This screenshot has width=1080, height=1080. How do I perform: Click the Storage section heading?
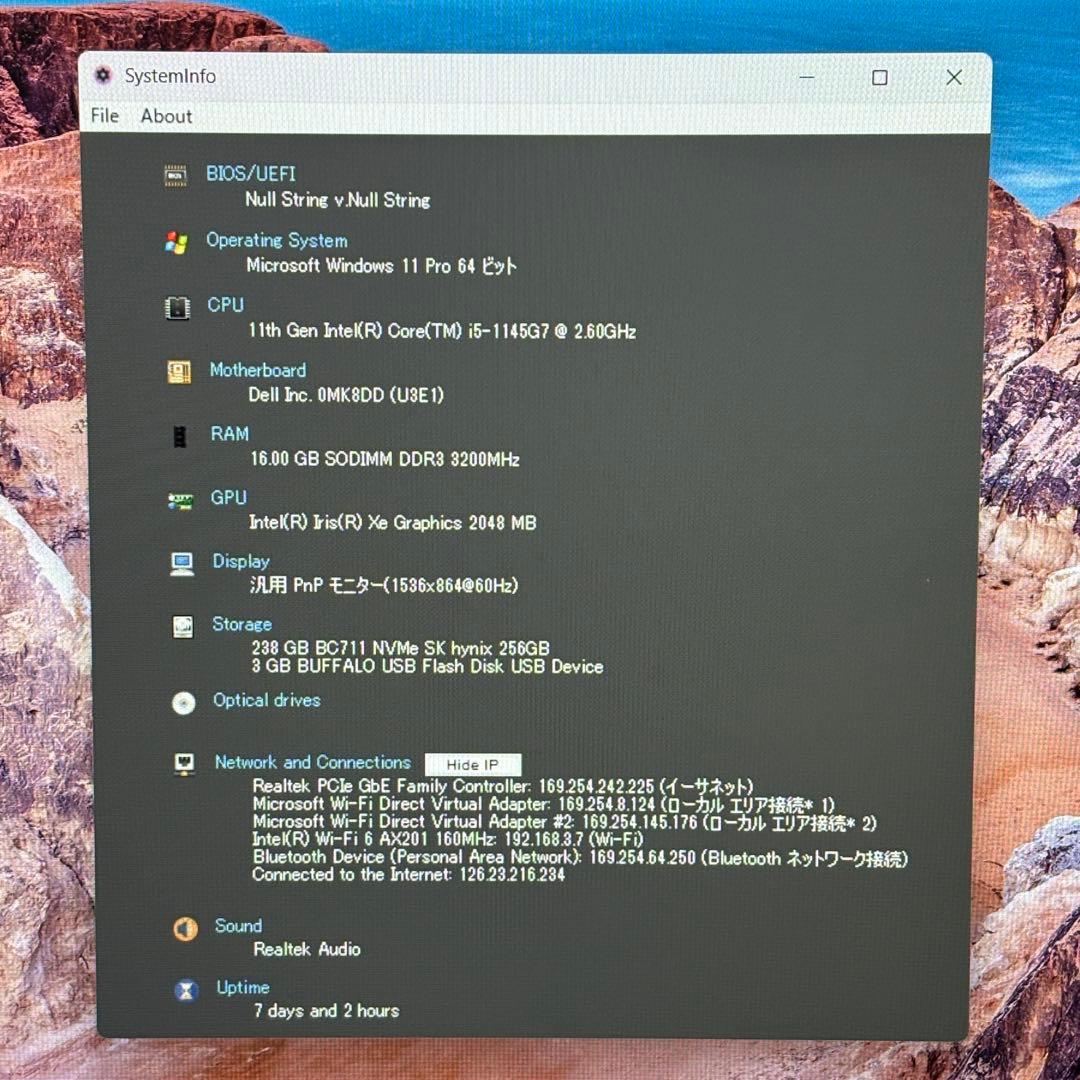241,624
